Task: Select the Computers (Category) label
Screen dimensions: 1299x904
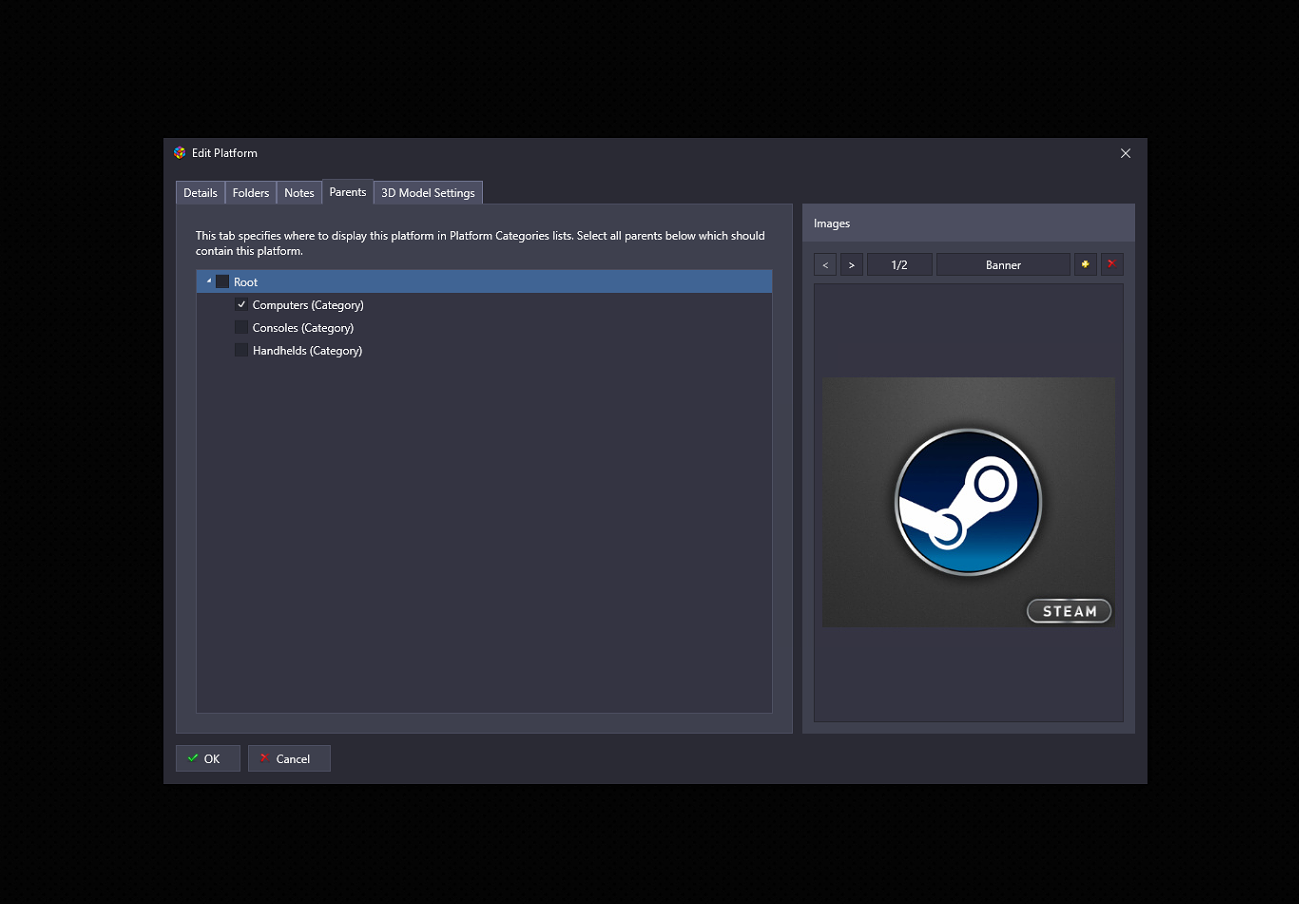Action: coord(308,305)
